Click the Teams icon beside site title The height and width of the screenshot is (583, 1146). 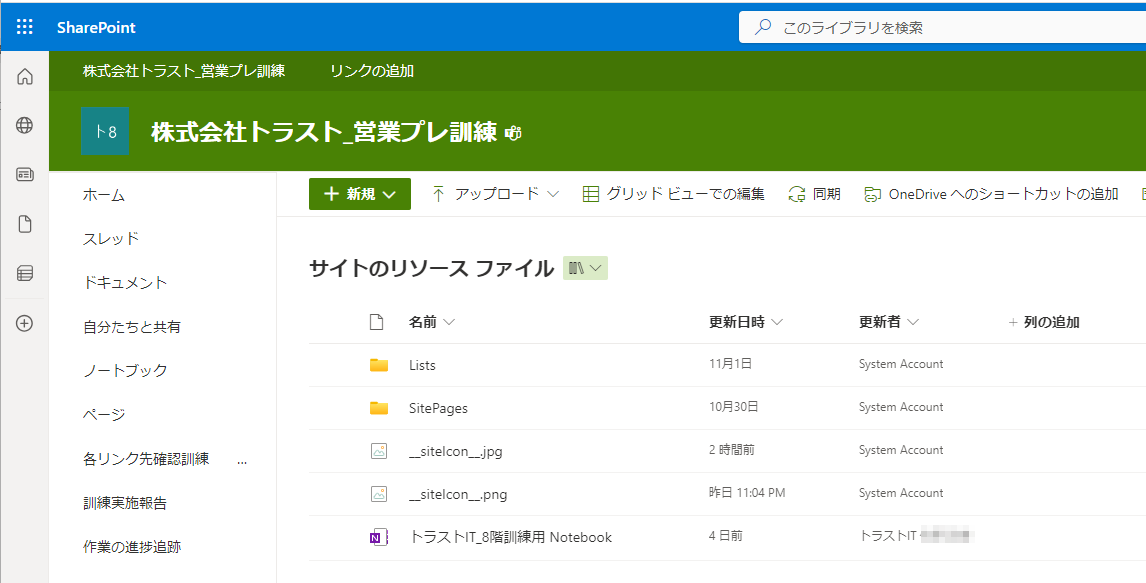514,133
